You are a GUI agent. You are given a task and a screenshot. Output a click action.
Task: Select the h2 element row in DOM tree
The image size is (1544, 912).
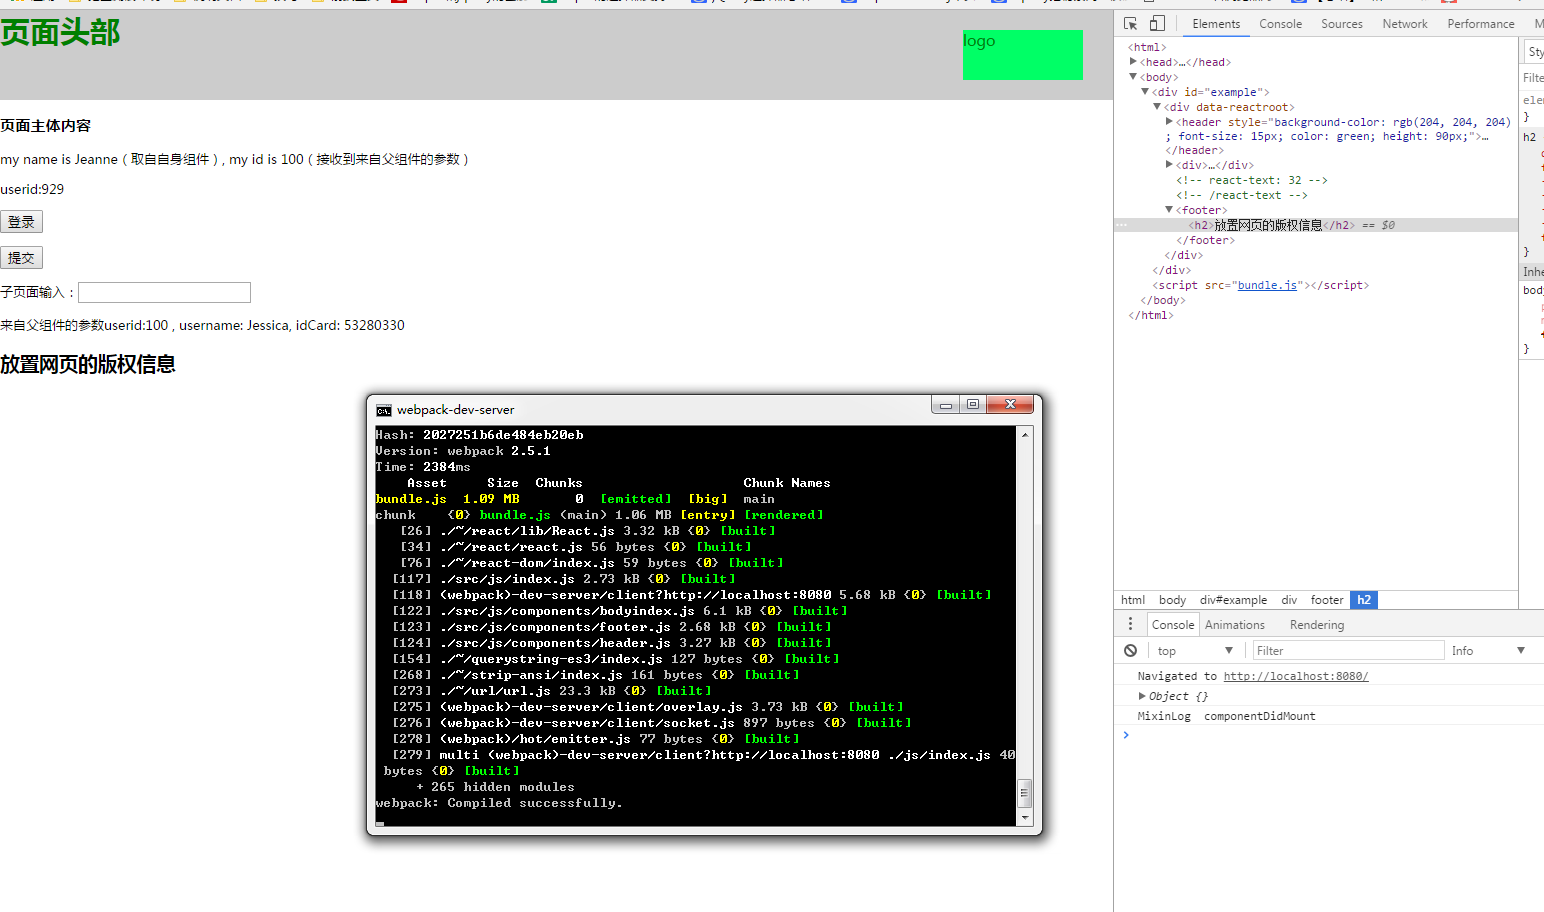click(x=1316, y=225)
